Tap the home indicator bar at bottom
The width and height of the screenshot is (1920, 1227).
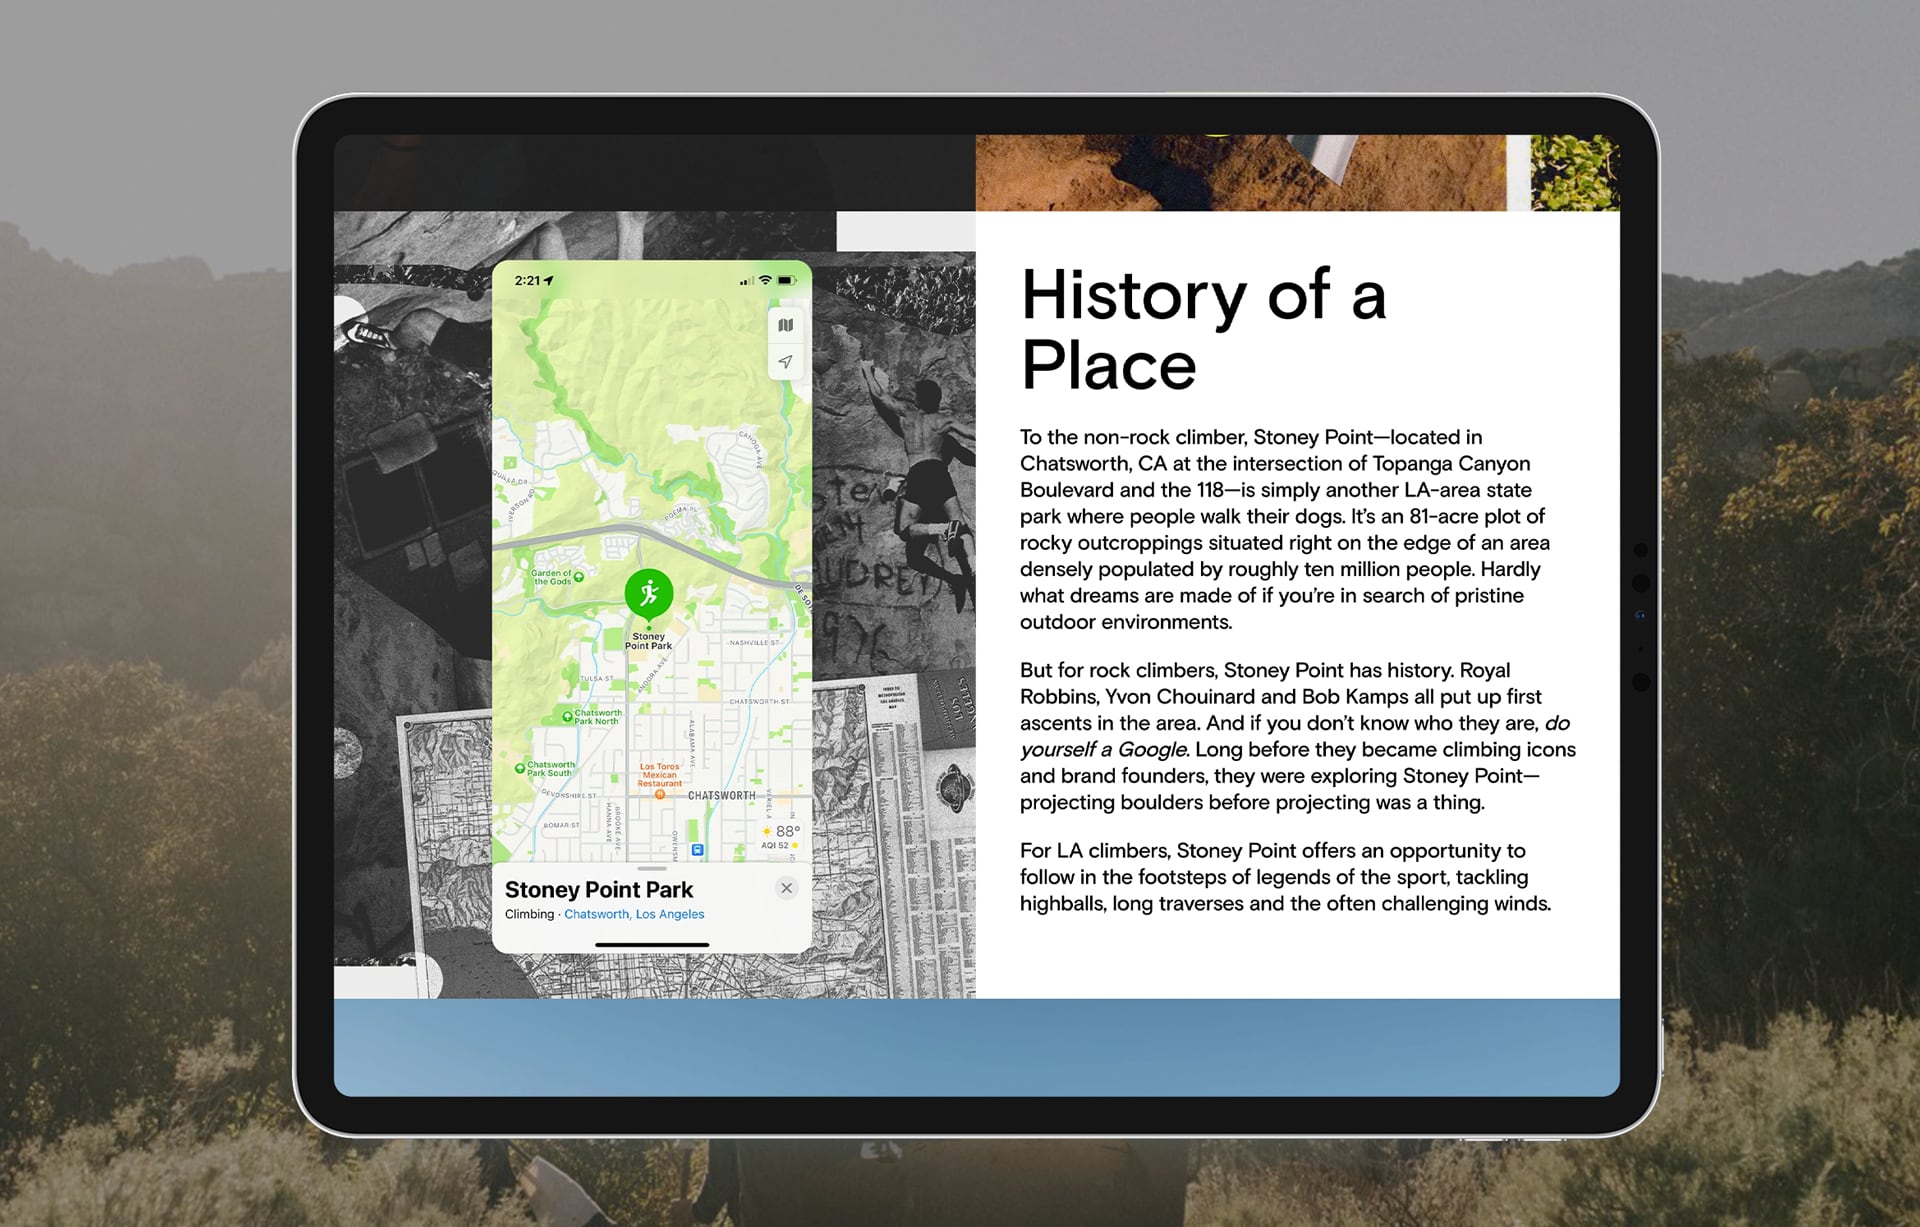tap(651, 944)
